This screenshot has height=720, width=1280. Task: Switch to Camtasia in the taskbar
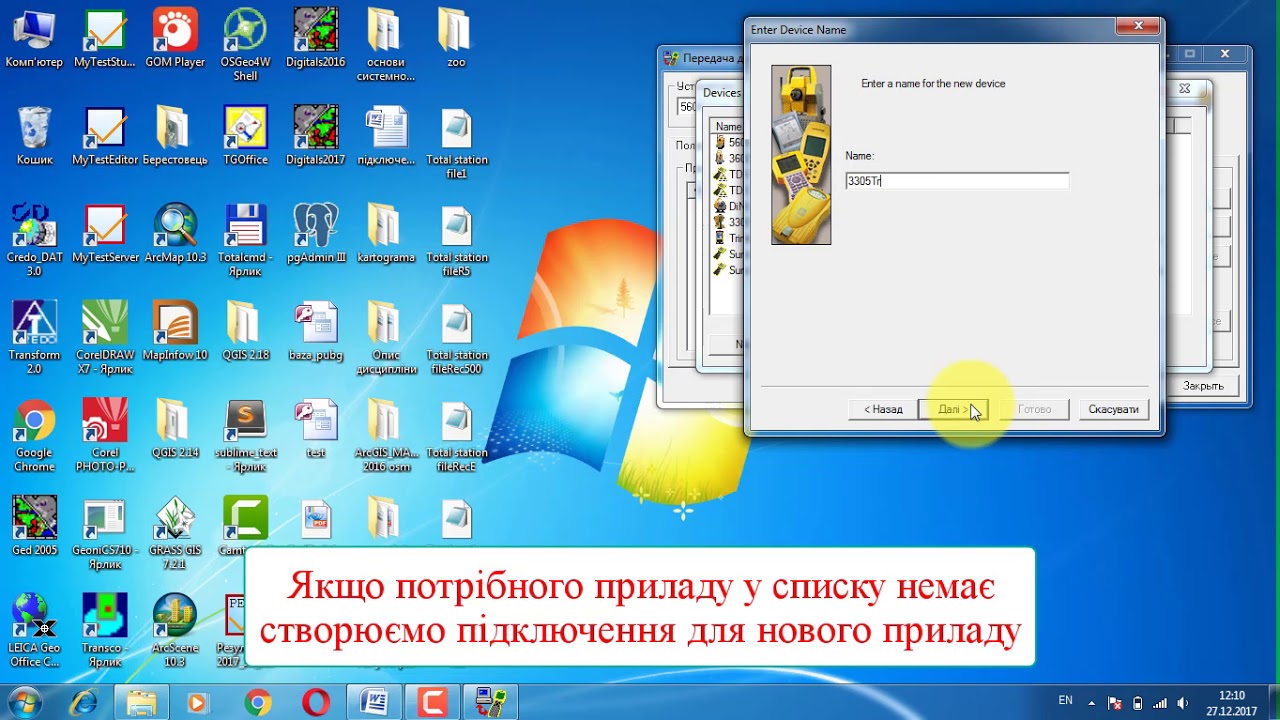pos(433,702)
